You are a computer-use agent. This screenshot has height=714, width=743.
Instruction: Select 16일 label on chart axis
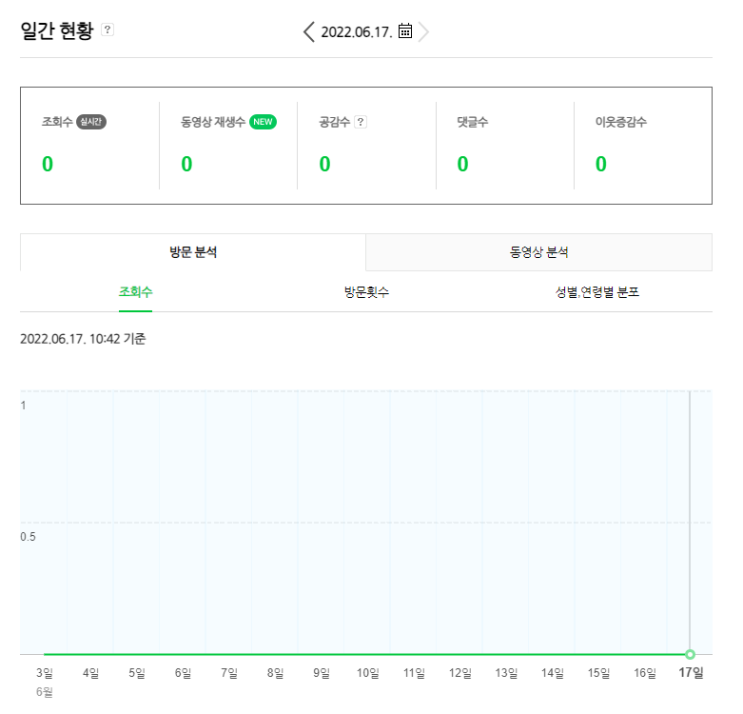point(645,673)
